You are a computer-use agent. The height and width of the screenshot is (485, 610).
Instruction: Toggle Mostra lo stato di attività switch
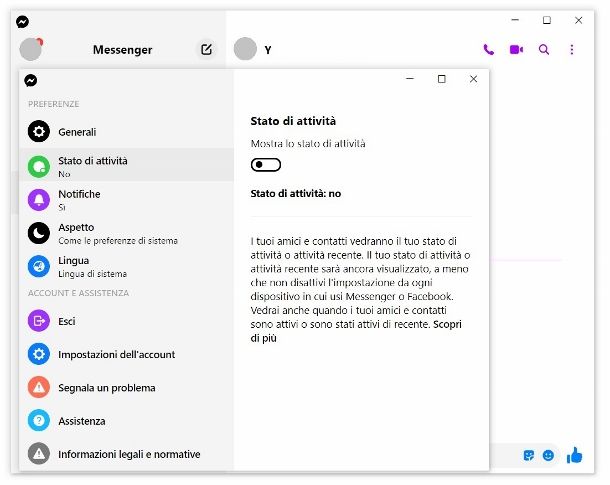tap(266, 165)
